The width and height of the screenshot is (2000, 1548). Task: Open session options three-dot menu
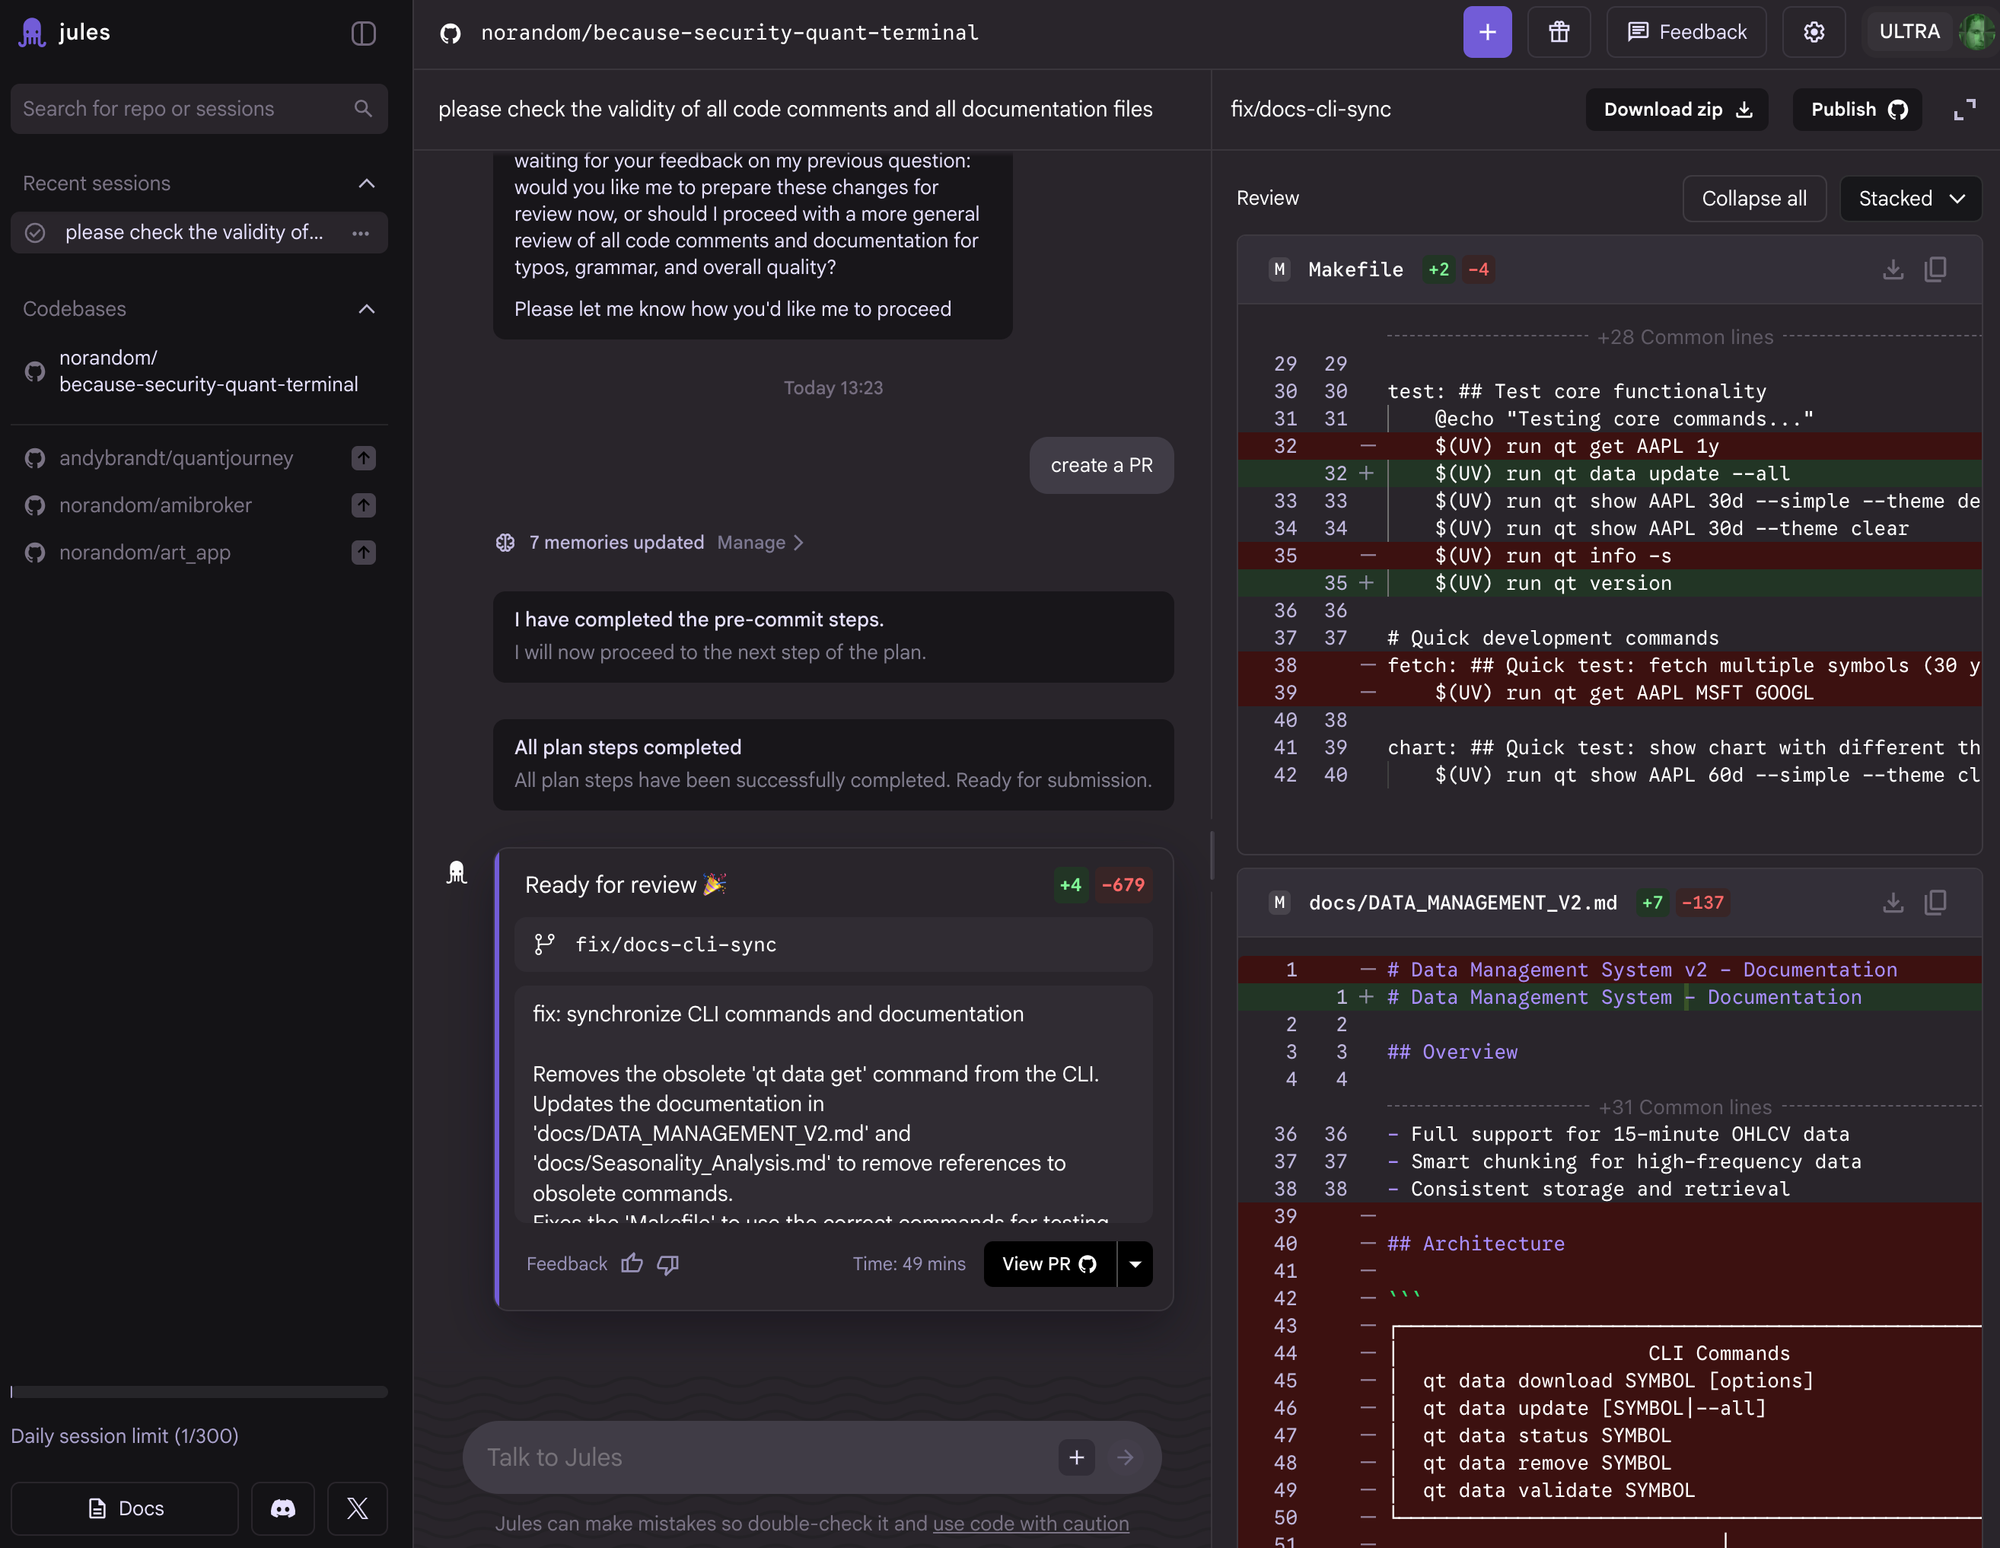click(361, 233)
